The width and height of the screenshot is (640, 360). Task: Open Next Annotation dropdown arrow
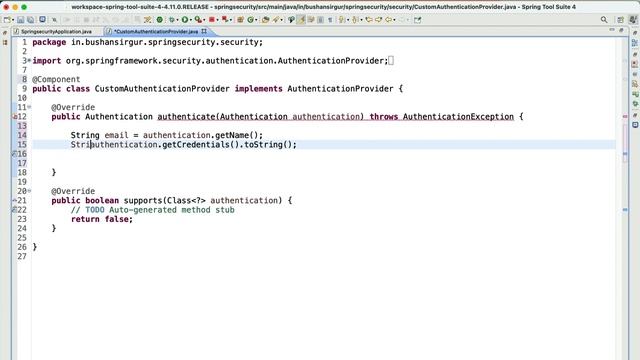click(348, 20)
